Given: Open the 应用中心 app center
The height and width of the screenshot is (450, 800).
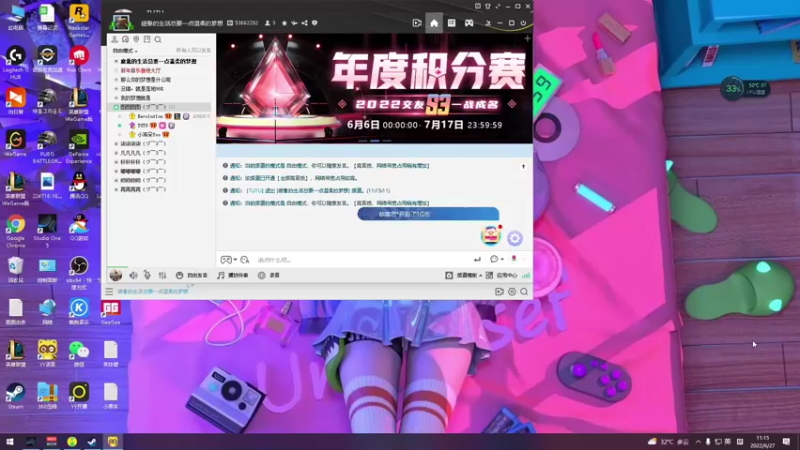Looking at the screenshot, I should pyautogui.click(x=502, y=275).
